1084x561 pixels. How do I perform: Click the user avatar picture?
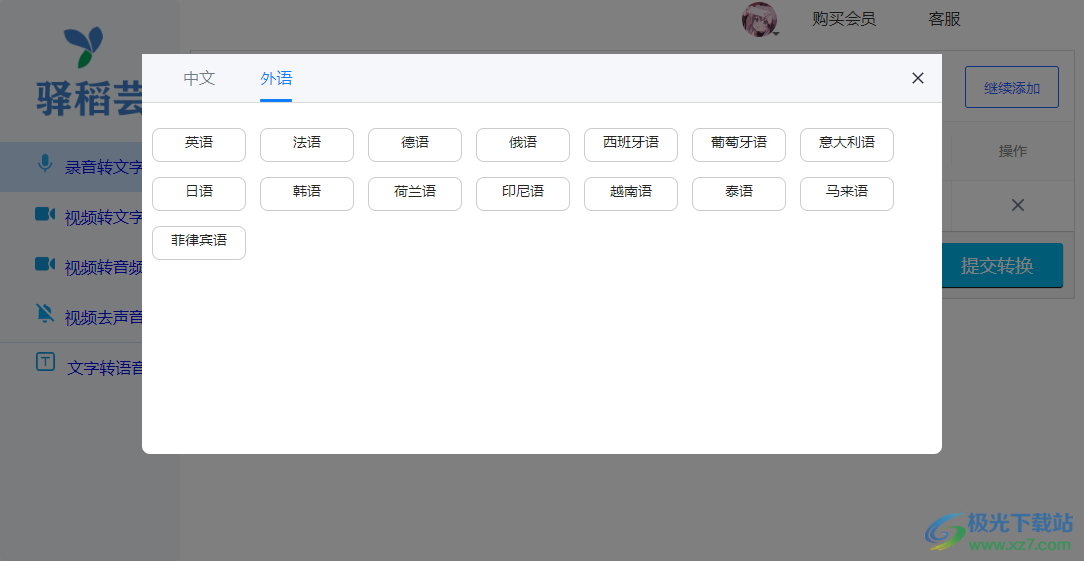(758, 19)
